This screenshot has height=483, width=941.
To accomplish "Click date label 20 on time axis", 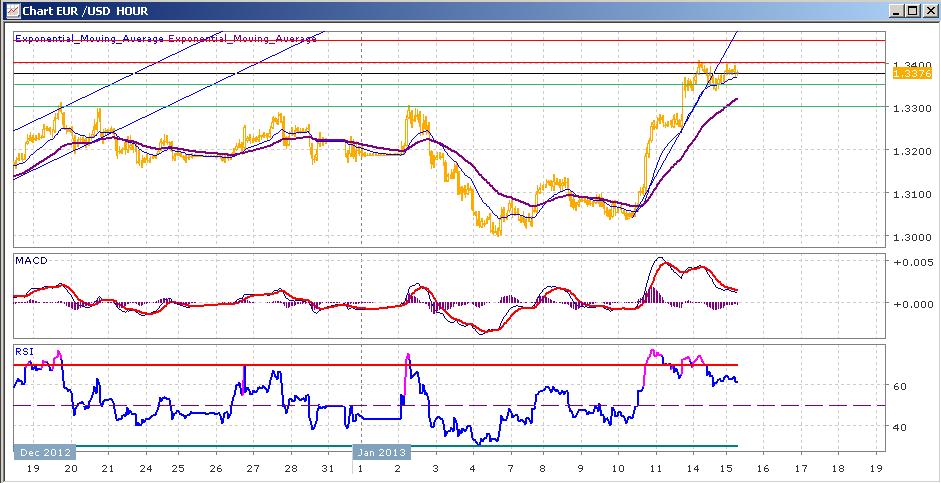I will tap(71, 469).
